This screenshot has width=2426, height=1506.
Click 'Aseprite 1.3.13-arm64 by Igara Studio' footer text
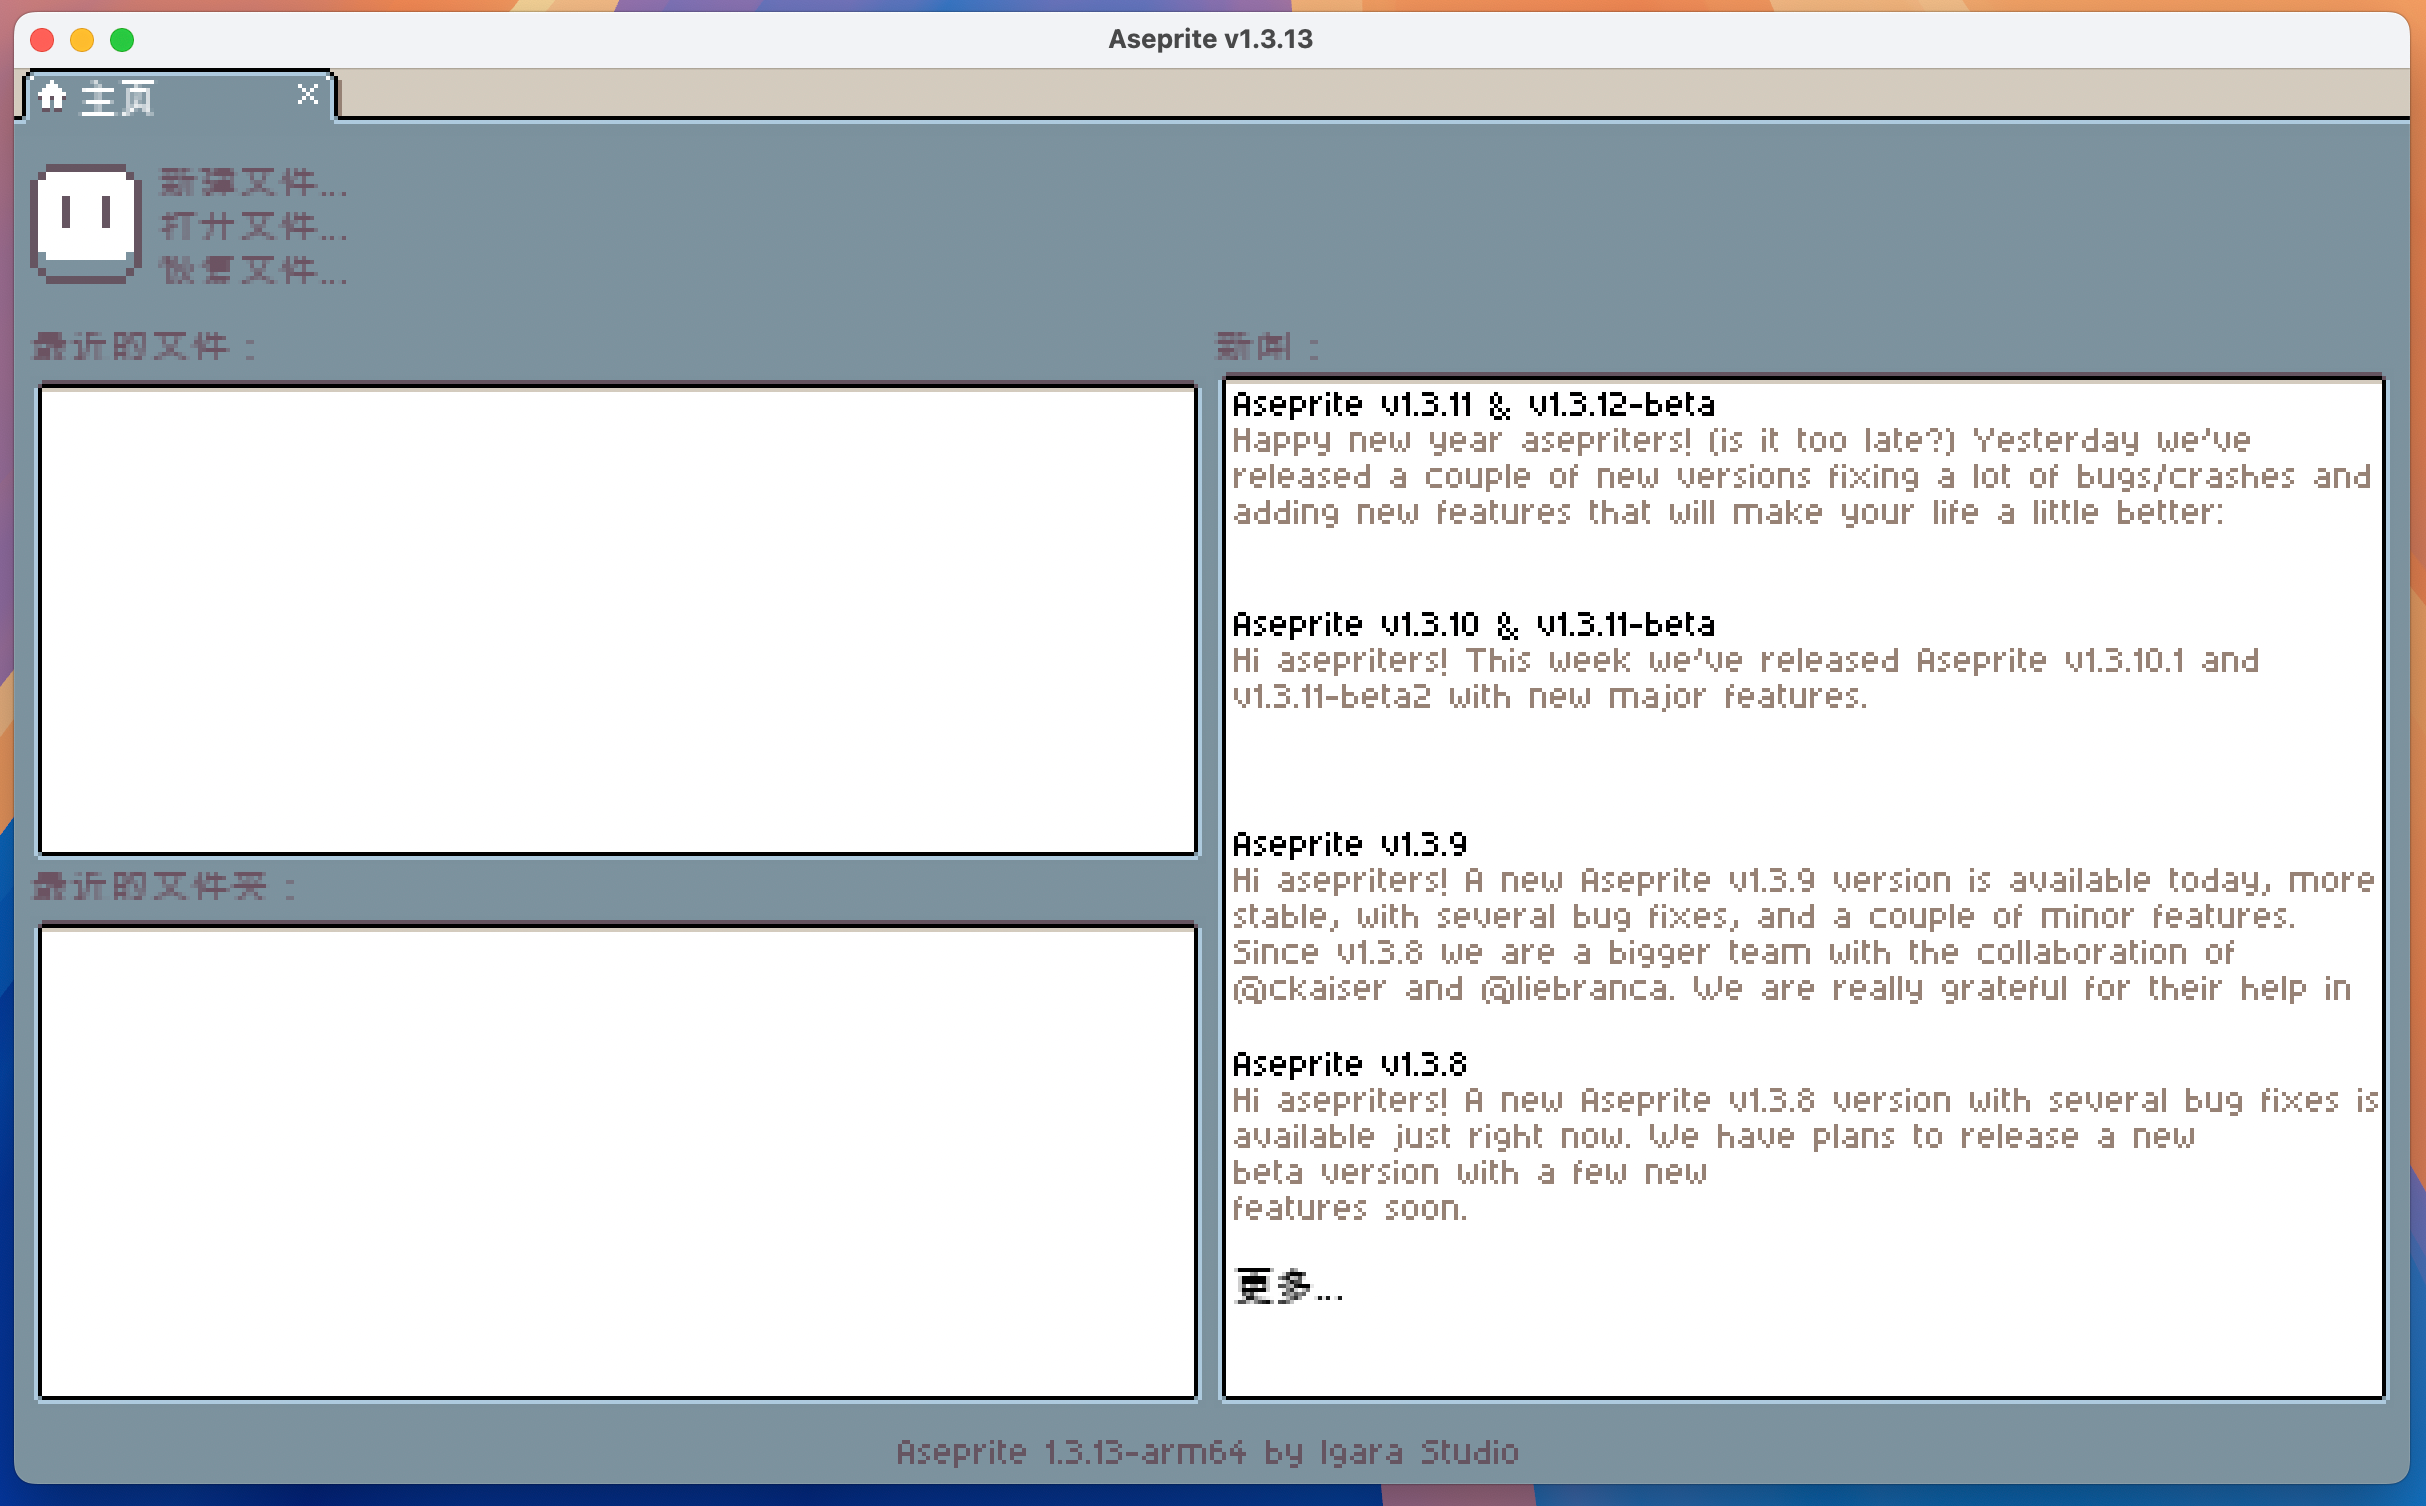[1208, 1452]
